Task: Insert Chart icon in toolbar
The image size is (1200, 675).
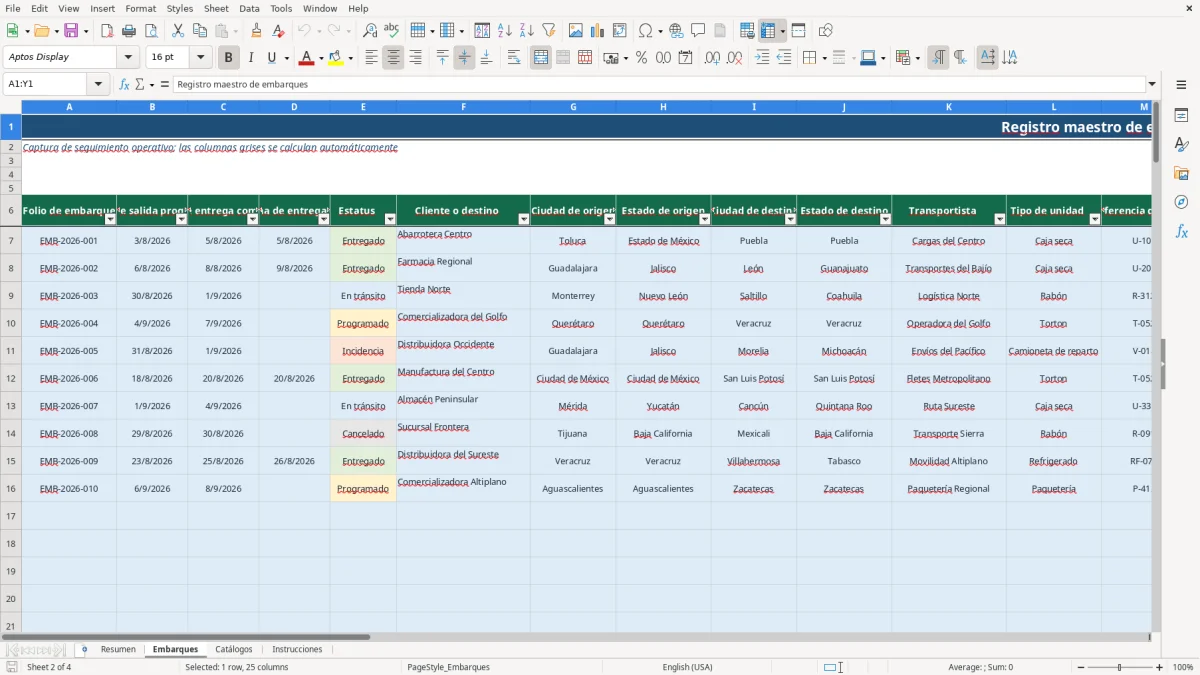Action: pos(598,31)
